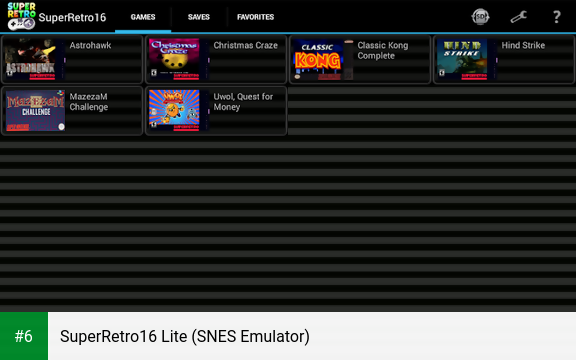Switch to the Games tab

[x=143, y=17]
